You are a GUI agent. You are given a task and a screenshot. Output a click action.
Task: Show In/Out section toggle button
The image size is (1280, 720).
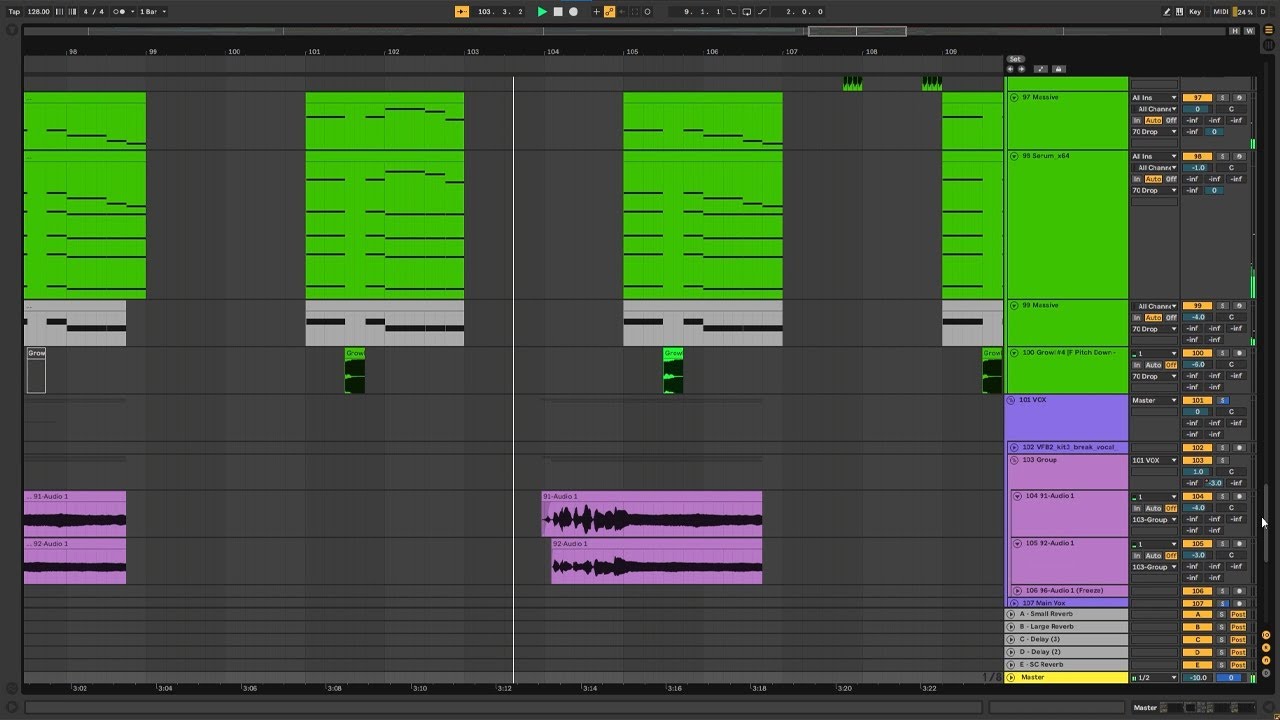coord(1265,635)
